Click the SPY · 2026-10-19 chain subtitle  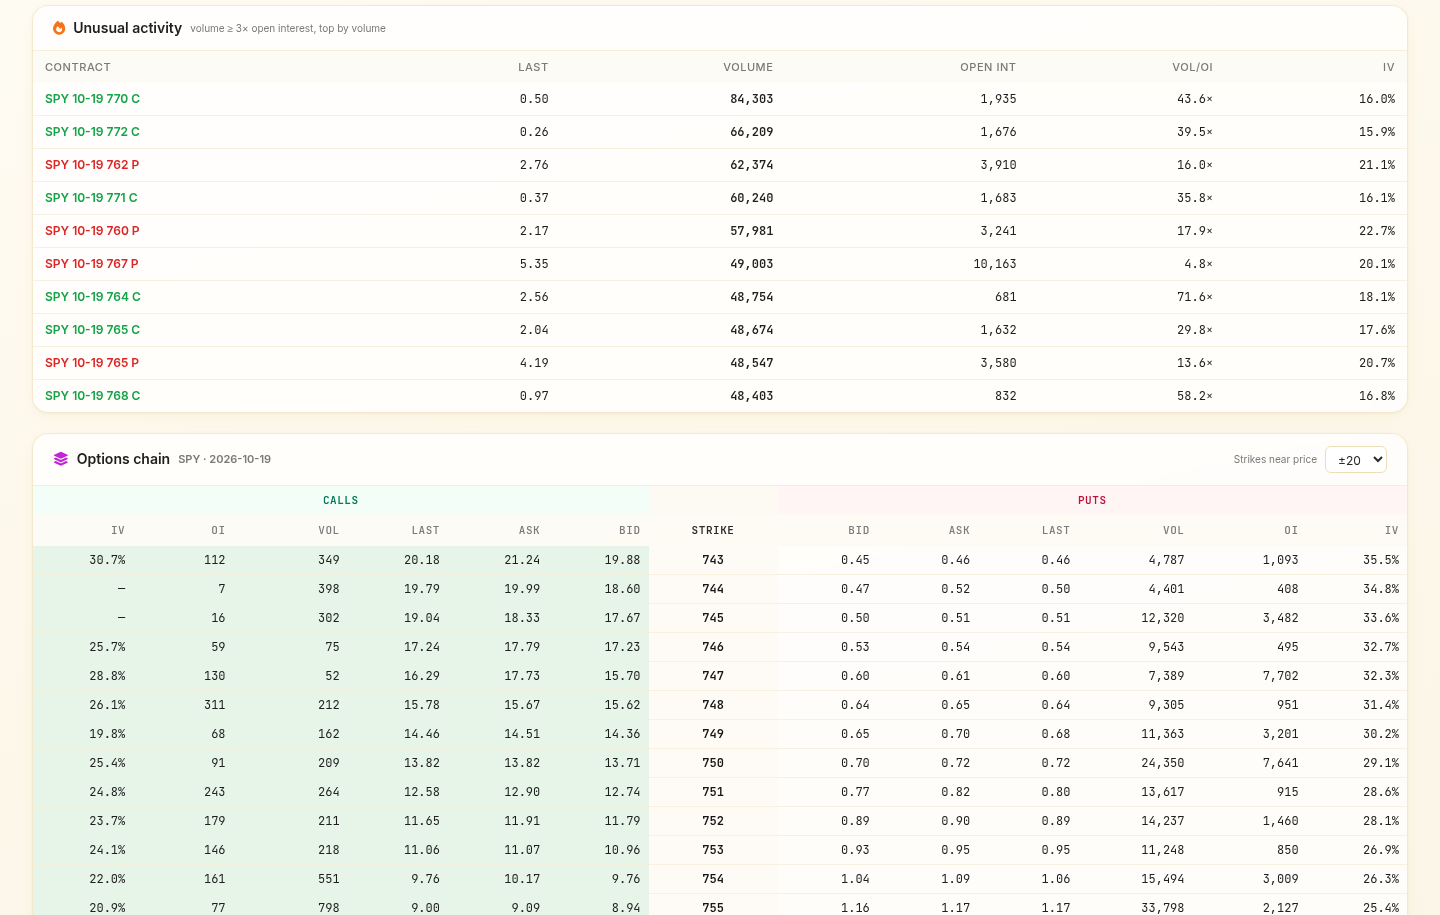pos(225,460)
